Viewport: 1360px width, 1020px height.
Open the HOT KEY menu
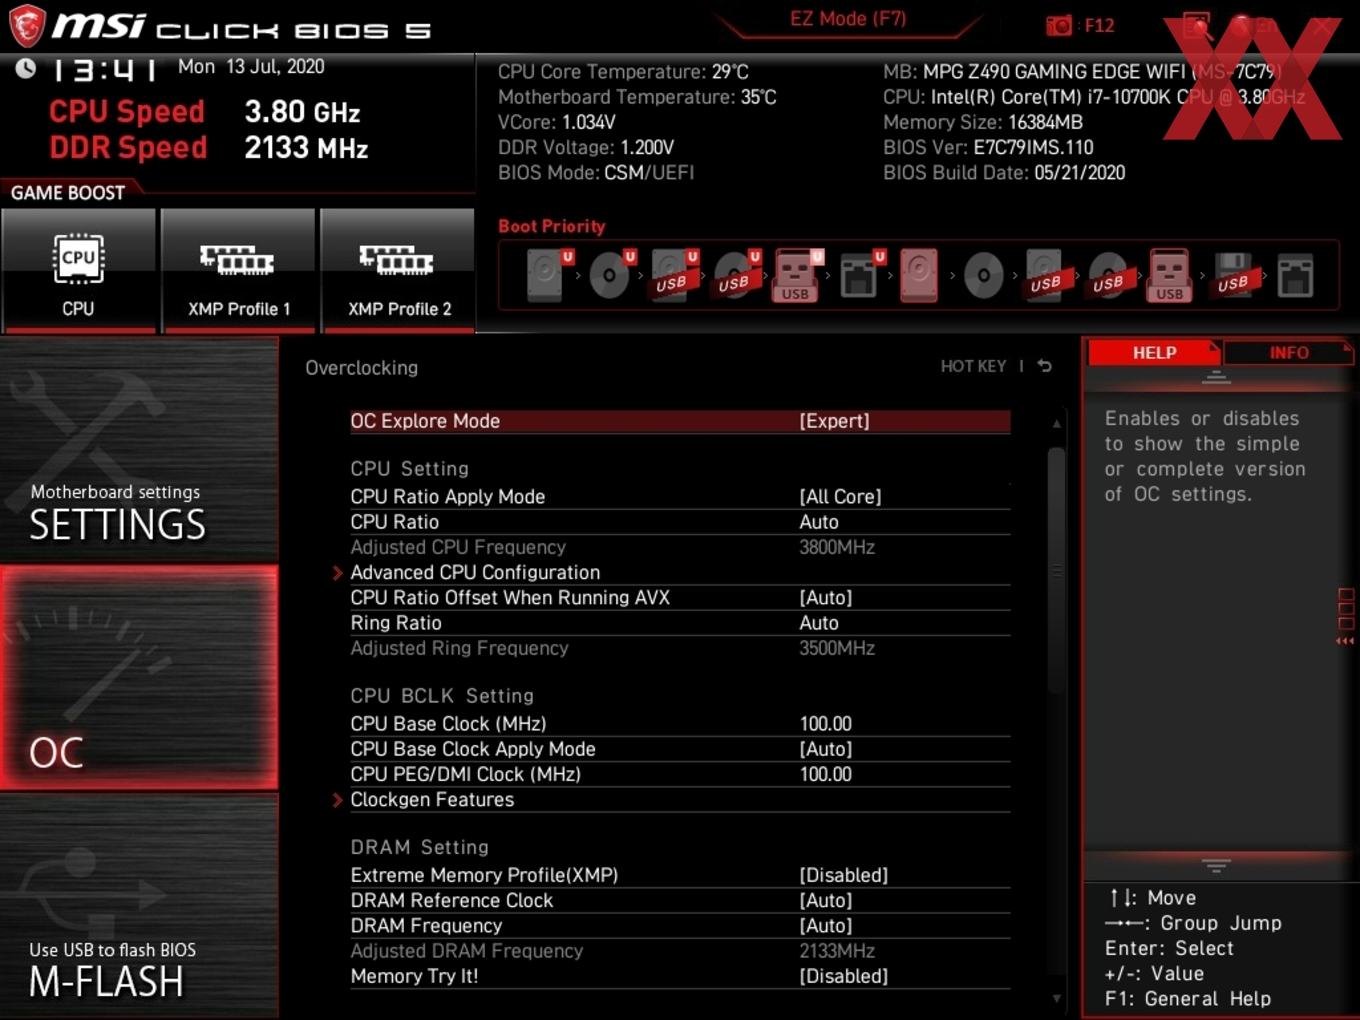[x=973, y=366]
